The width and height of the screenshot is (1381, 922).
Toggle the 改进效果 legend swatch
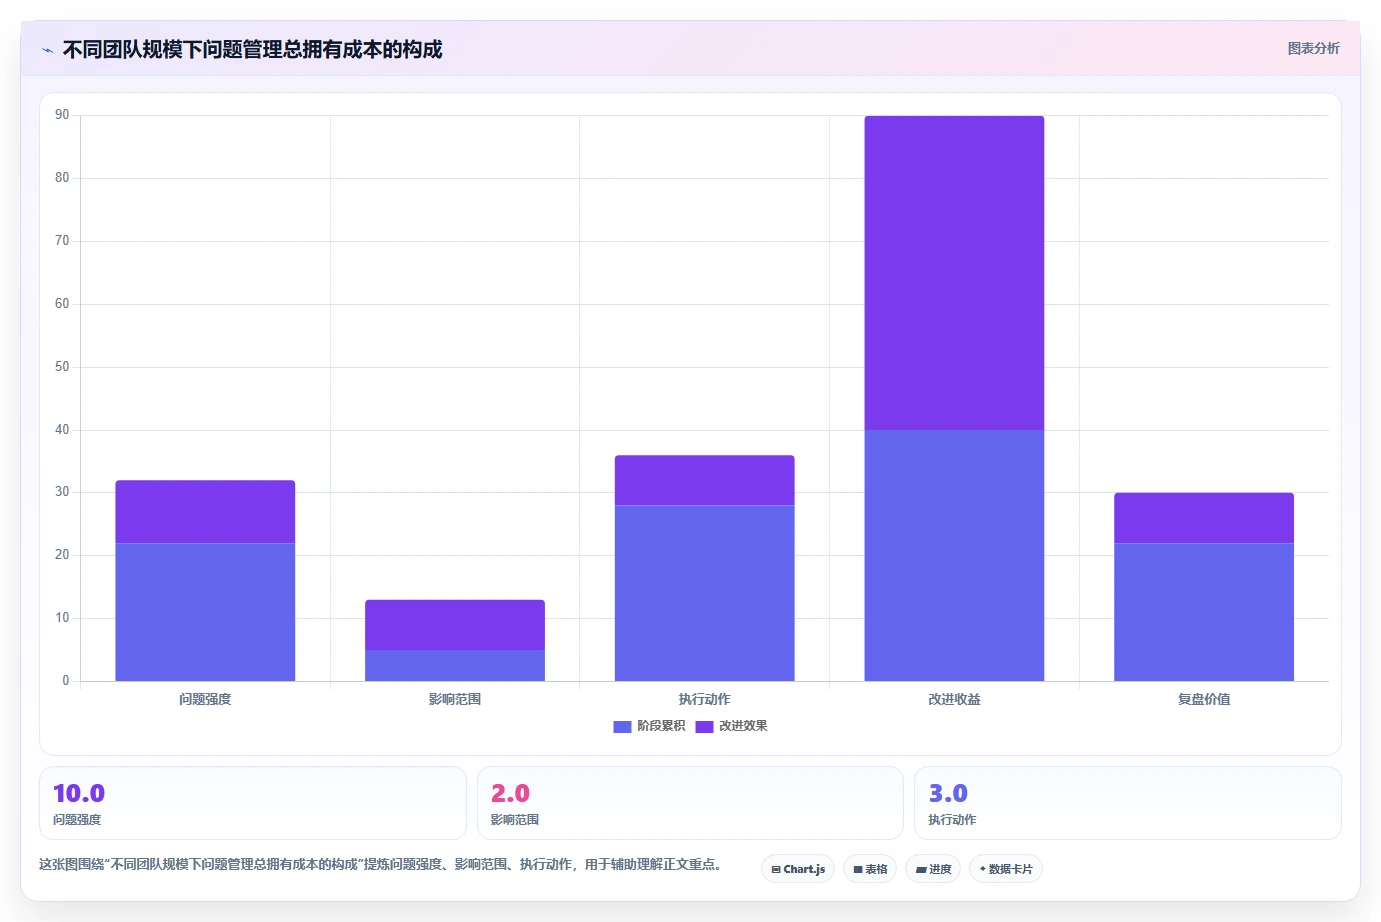(x=704, y=727)
